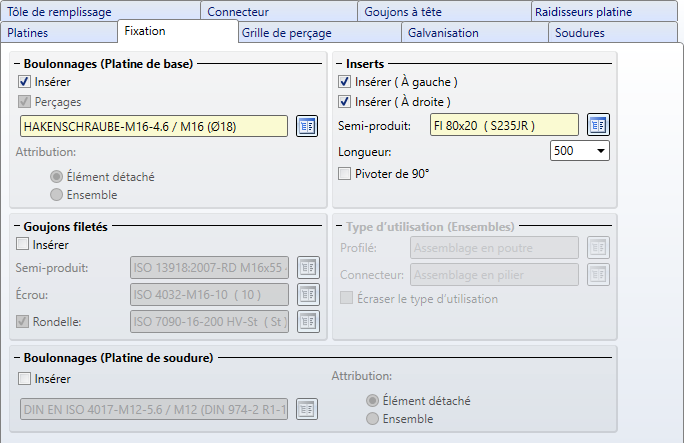Viewport: 684px width, 443px height.
Task: Click catalogue icon beside Profilé usage field
Action: click(x=597, y=248)
